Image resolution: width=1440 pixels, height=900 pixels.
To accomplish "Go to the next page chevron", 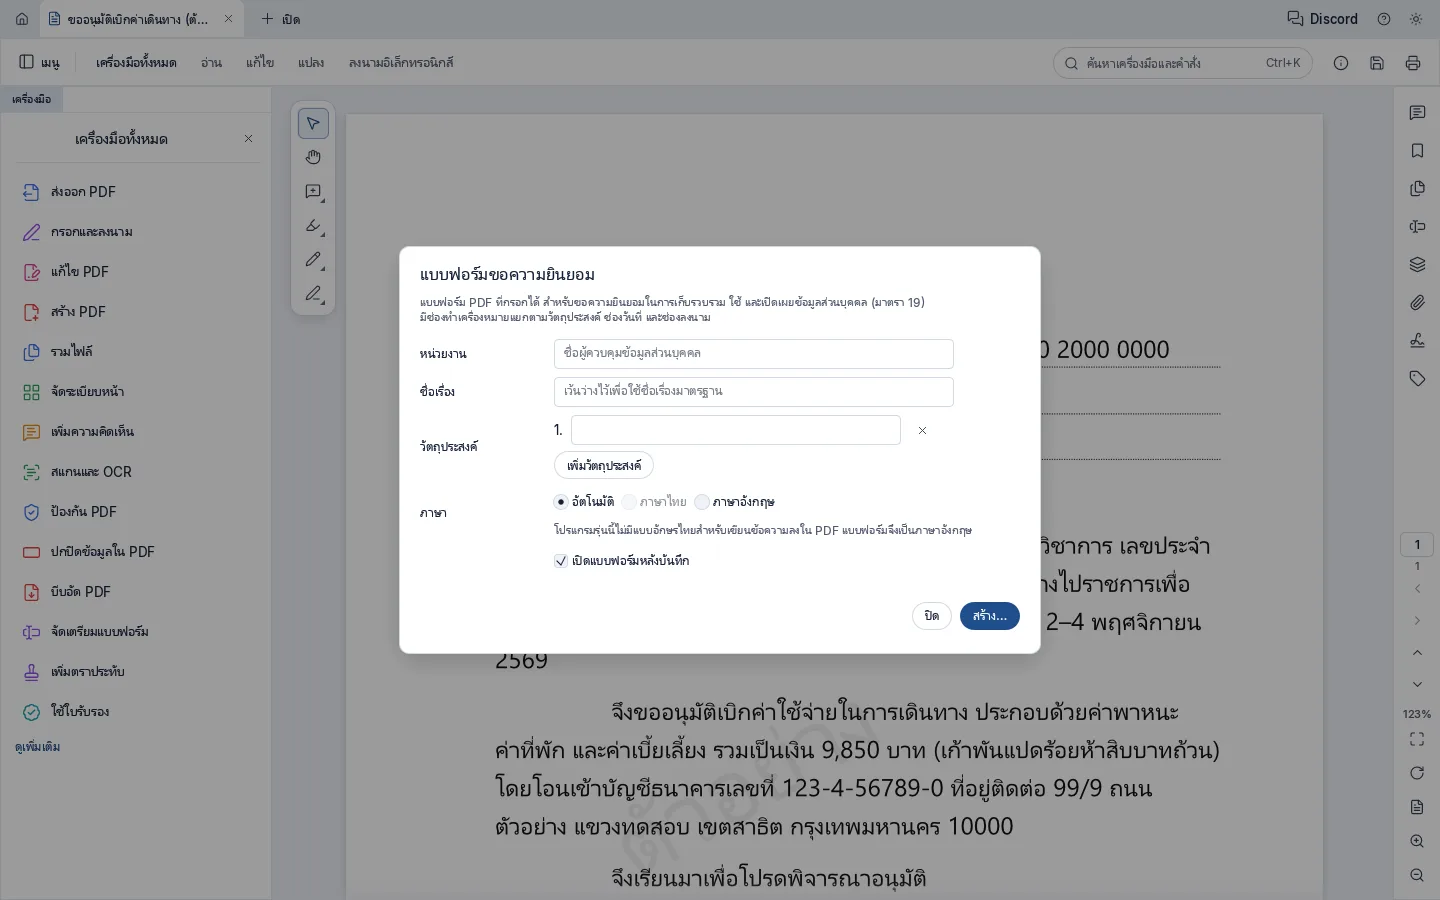I will pyautogui.click(x=1417, y=621).
